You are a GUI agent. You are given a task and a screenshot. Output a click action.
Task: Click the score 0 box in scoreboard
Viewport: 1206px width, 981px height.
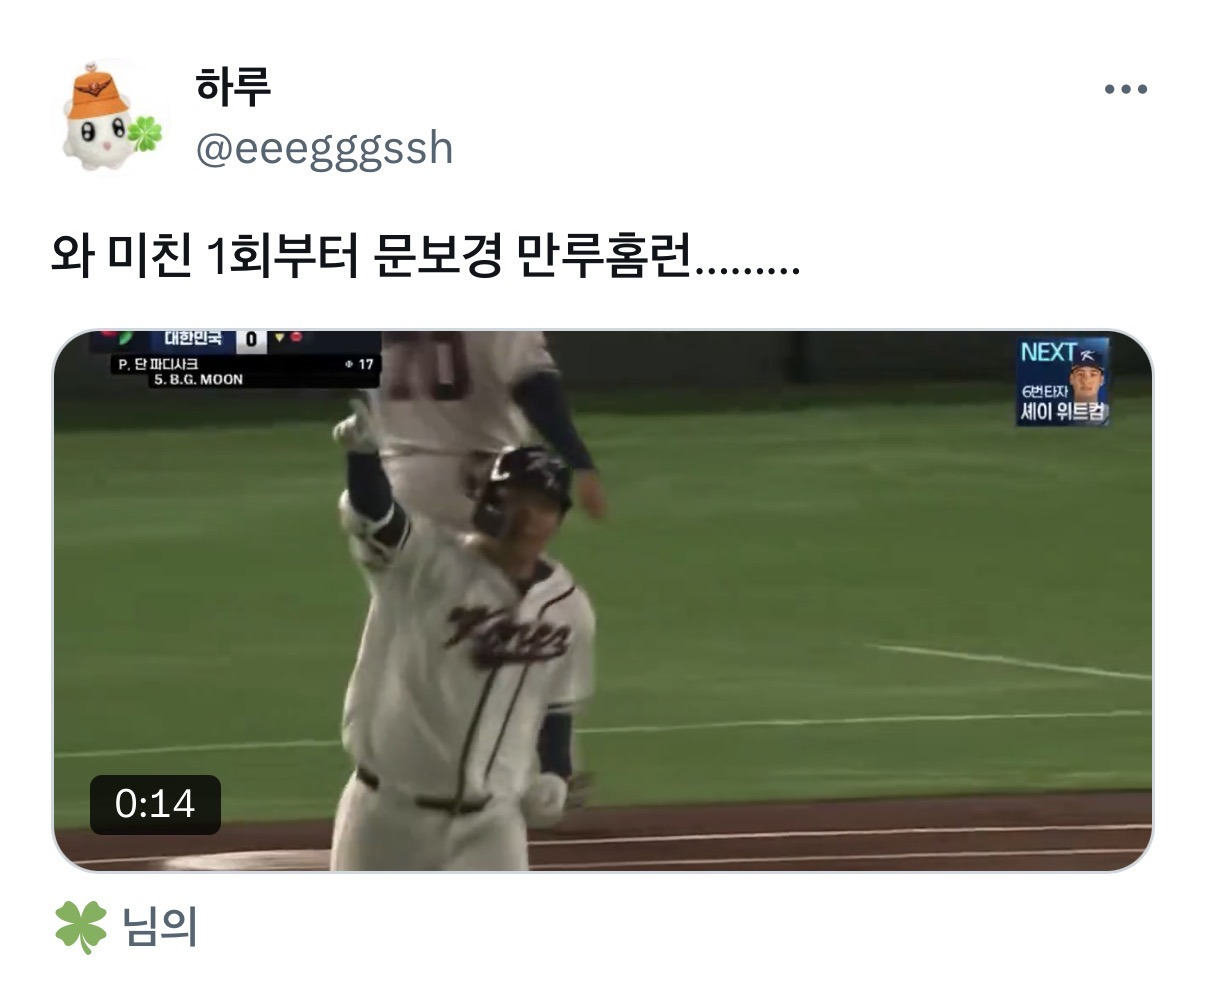250,340
